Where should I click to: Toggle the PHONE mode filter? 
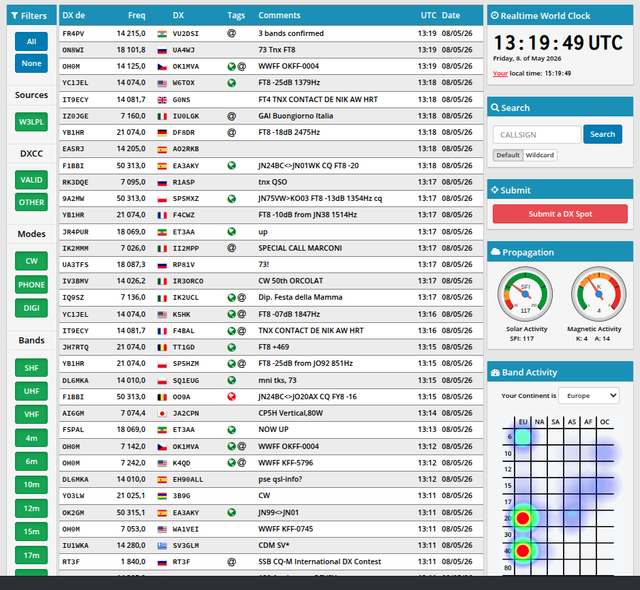[x=31, y=285]
